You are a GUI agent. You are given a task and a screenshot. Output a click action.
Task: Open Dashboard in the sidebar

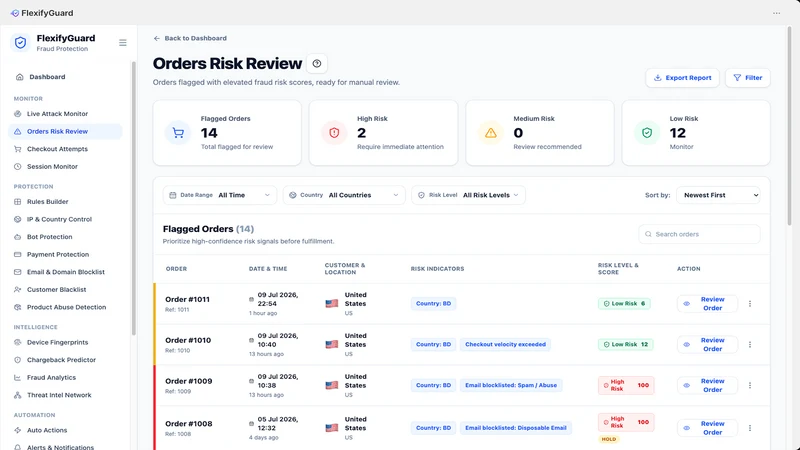pos(65,77)
